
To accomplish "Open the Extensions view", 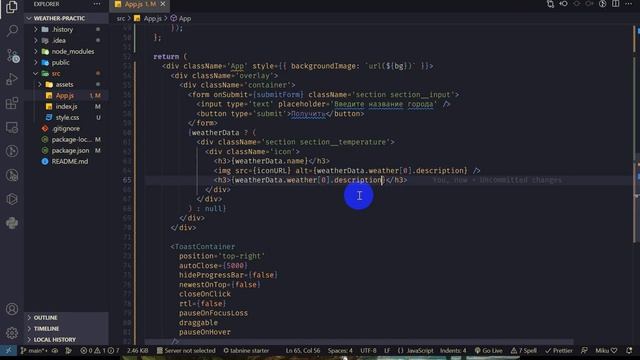I will pyautogui.click(x=12, y=103).
